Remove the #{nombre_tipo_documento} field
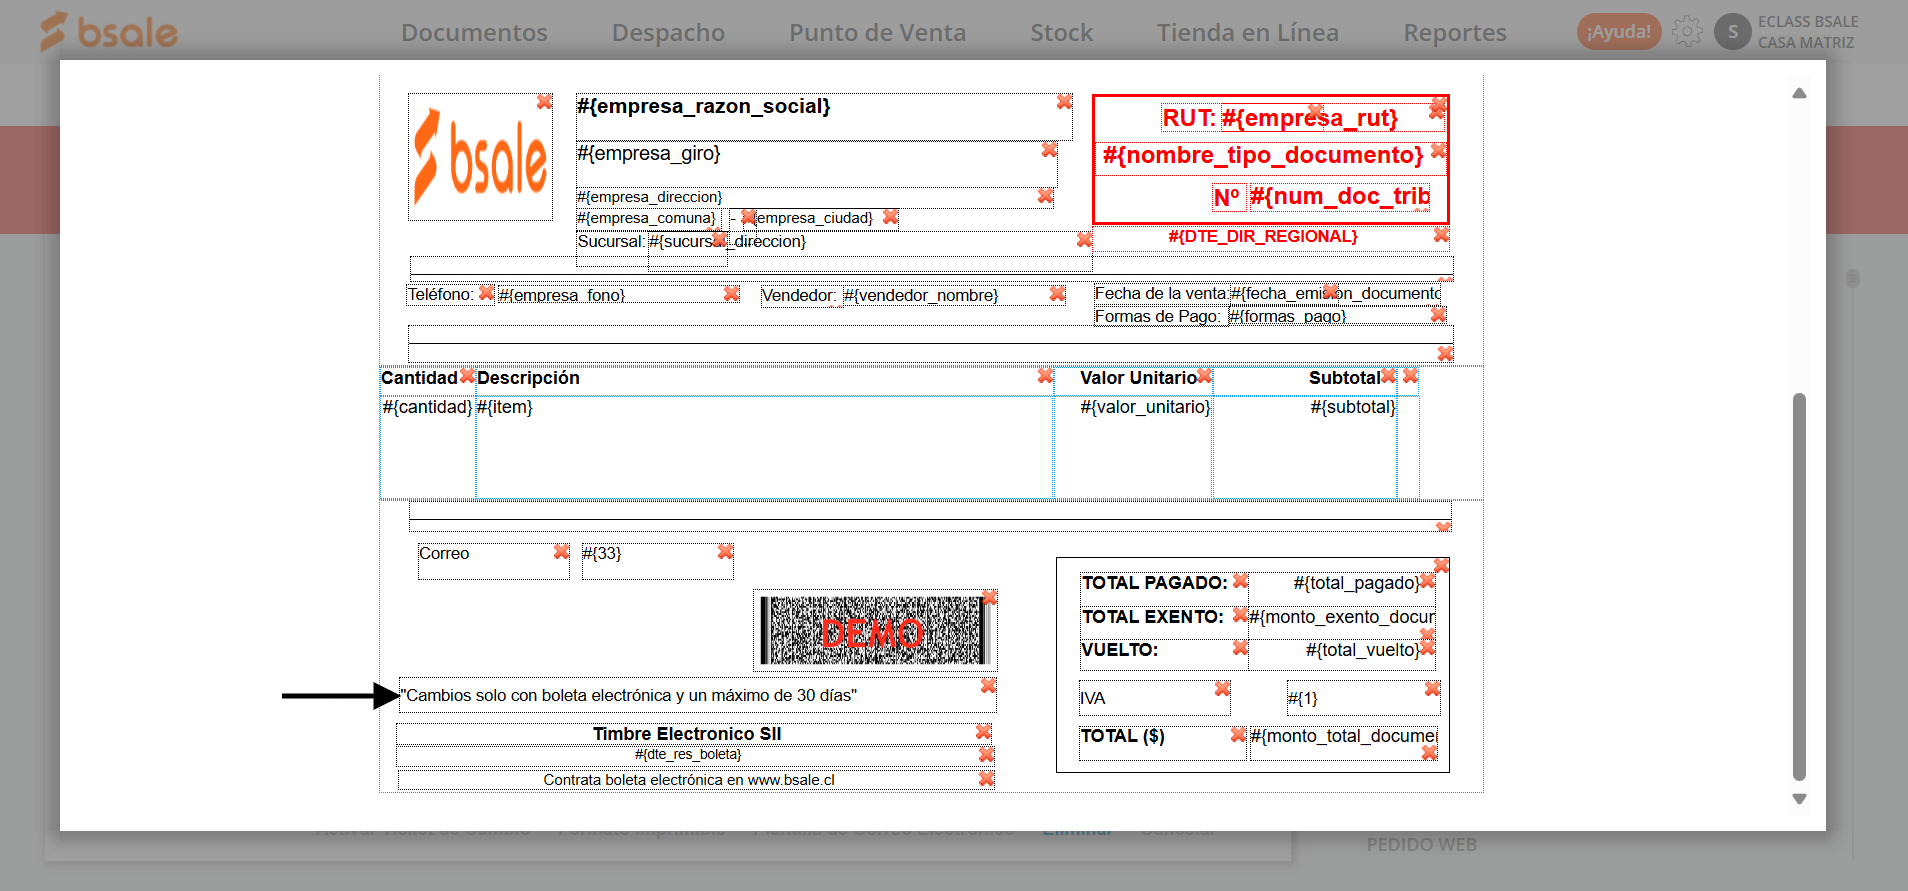This screenshot has width=1908, height=891. 1438,151
